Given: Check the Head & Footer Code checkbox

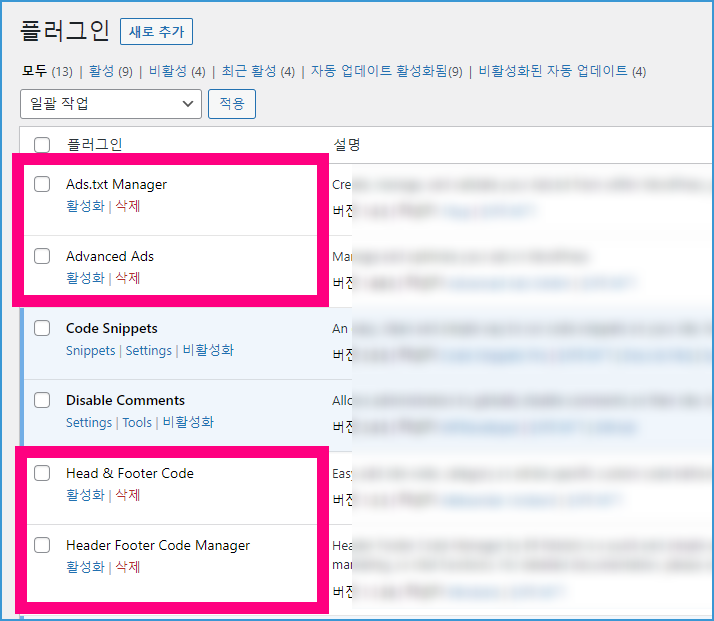Looking at the screenshot, I should pyautogui.click(x=42, y=473).
